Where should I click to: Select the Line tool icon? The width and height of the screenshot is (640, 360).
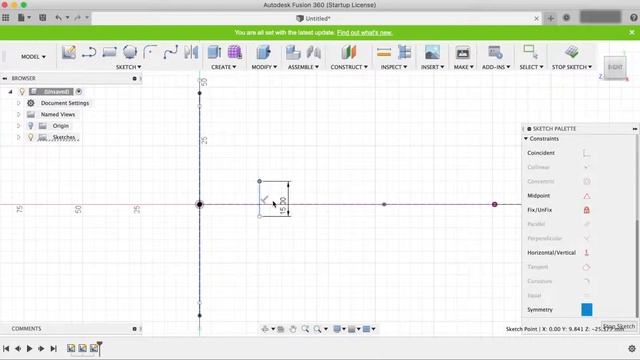pos(89,52)
